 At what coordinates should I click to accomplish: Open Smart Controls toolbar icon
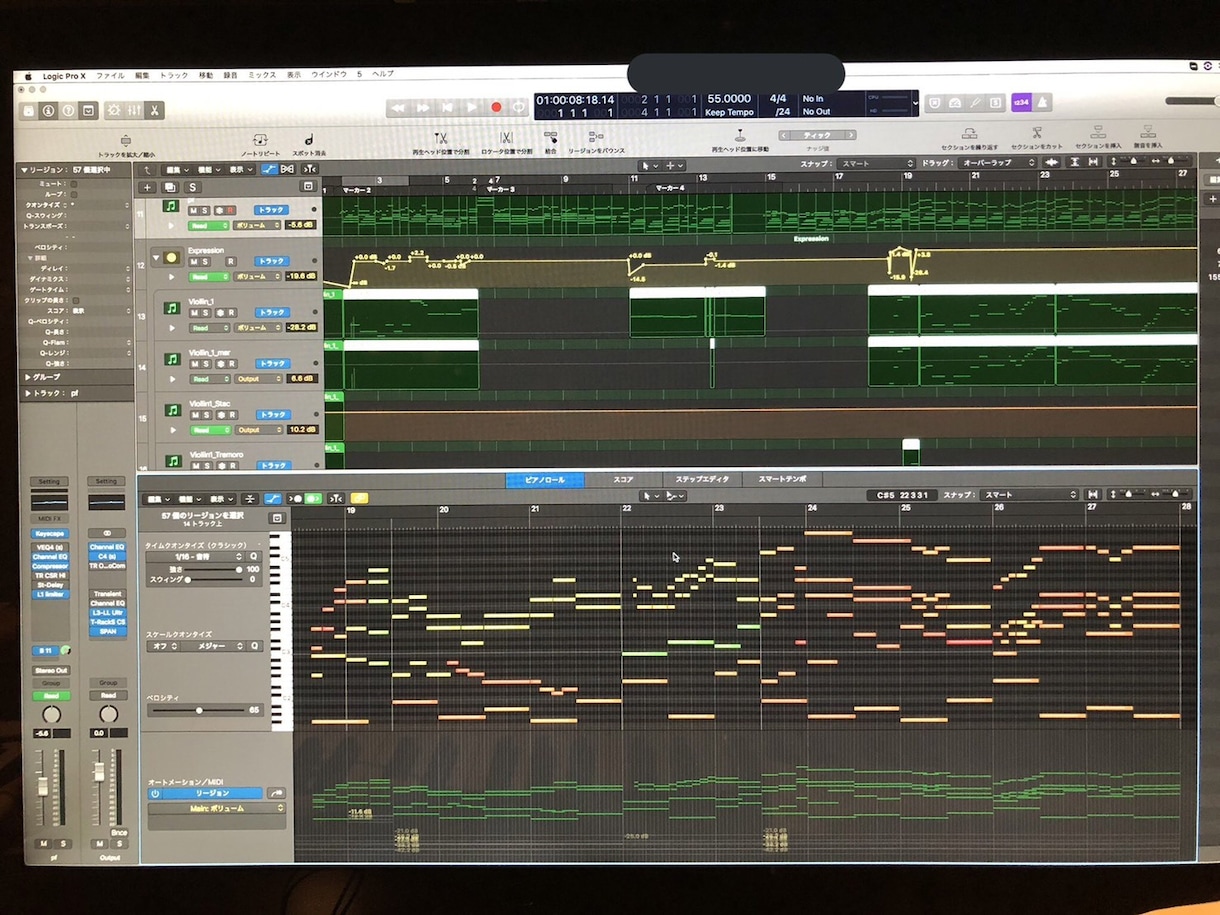(x=113, y=110)
